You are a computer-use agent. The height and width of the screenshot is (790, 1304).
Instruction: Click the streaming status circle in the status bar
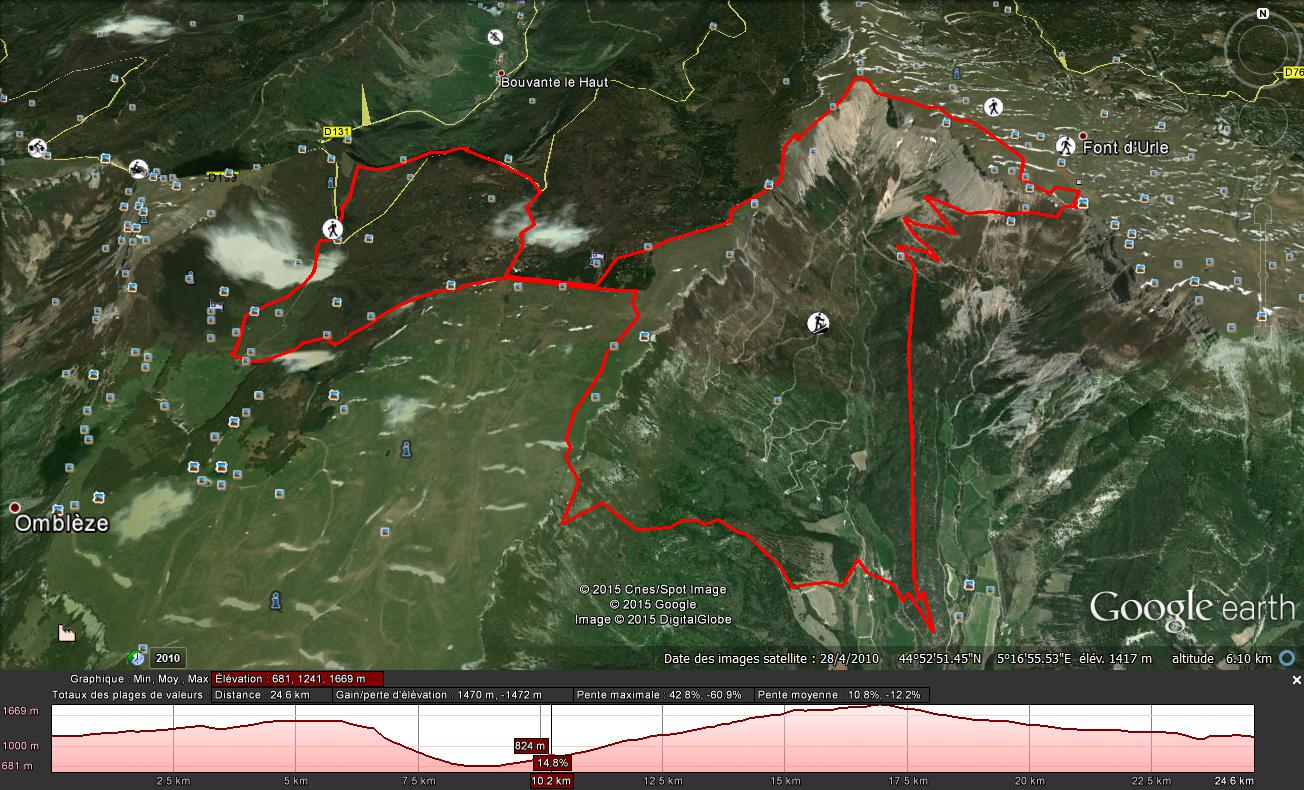coord(1288,658)
